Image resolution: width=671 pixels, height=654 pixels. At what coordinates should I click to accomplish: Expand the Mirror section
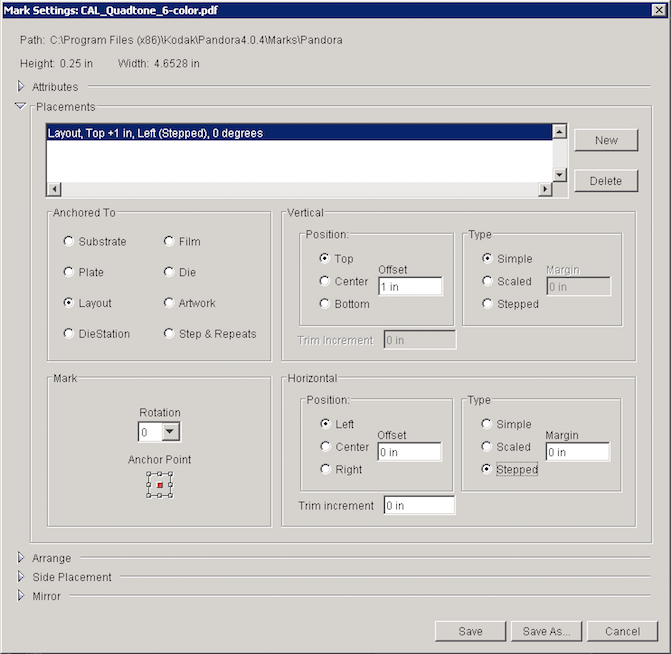click(x=21, y=596)
